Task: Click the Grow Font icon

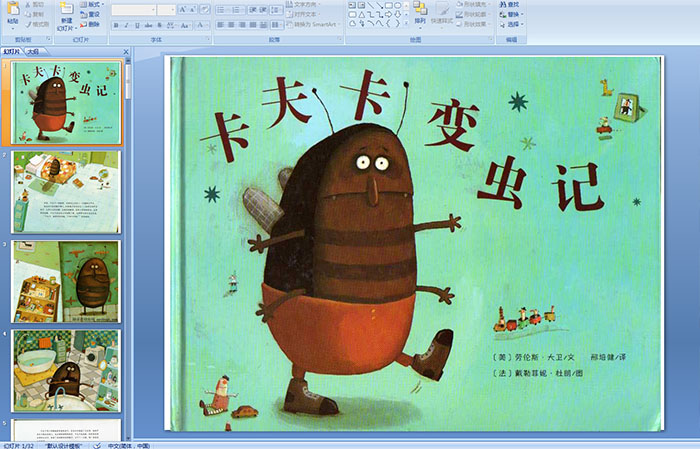Action: (182, 10)
